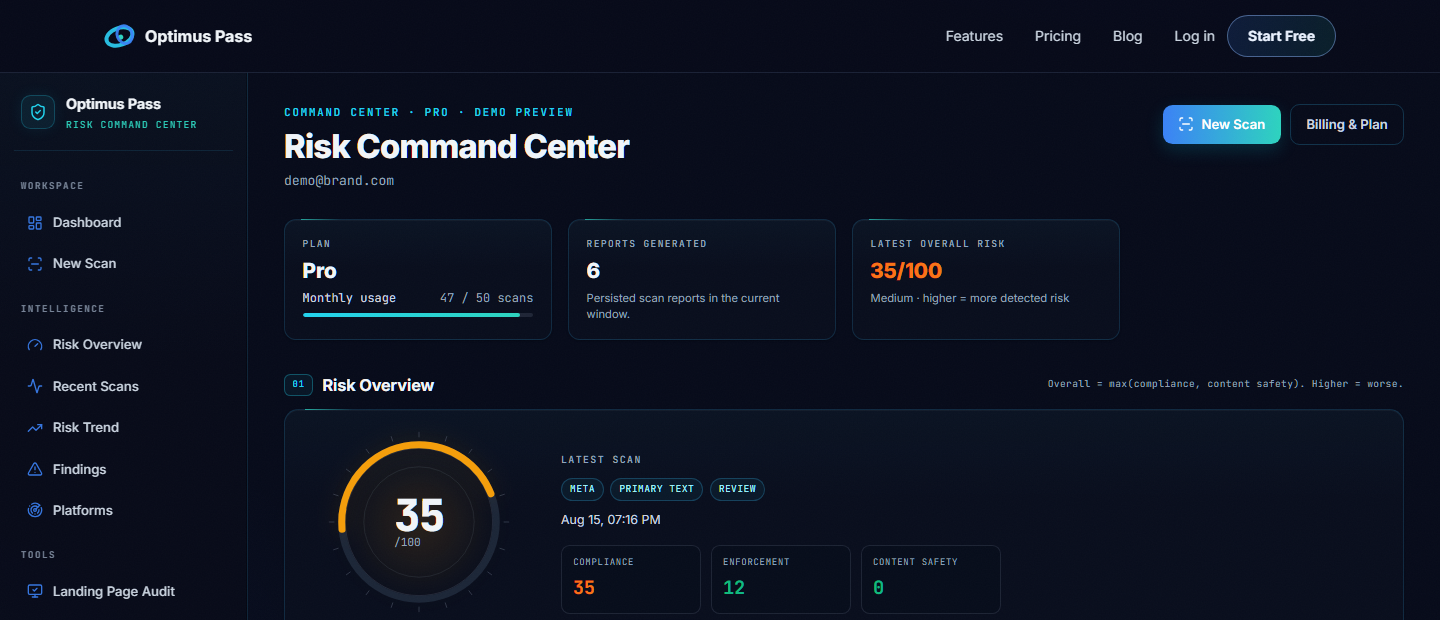The width and height of the screenshot is (1440, 620).
Task: Click the 'COMMAND CENTER · PRO · DEMO PREVIEW' breadcrumb
Action: coord(429,112)
